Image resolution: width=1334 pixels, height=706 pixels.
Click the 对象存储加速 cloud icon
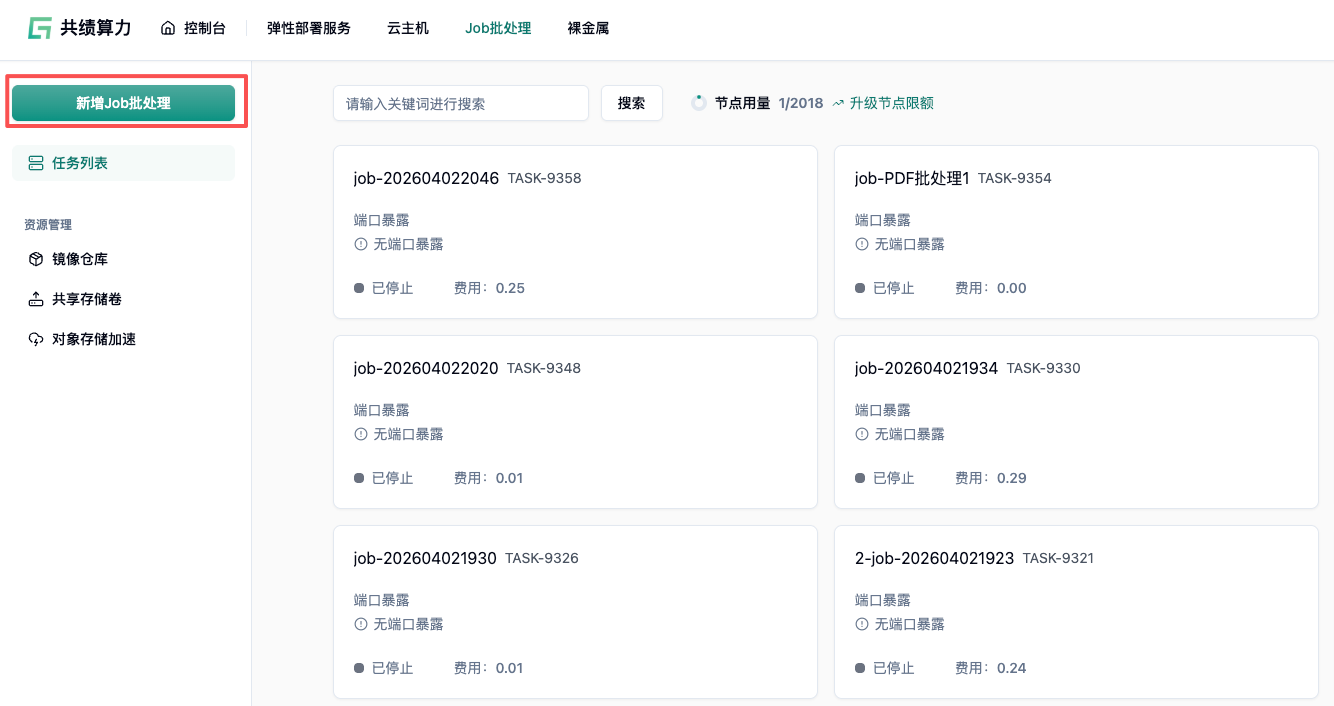(36, 339)
